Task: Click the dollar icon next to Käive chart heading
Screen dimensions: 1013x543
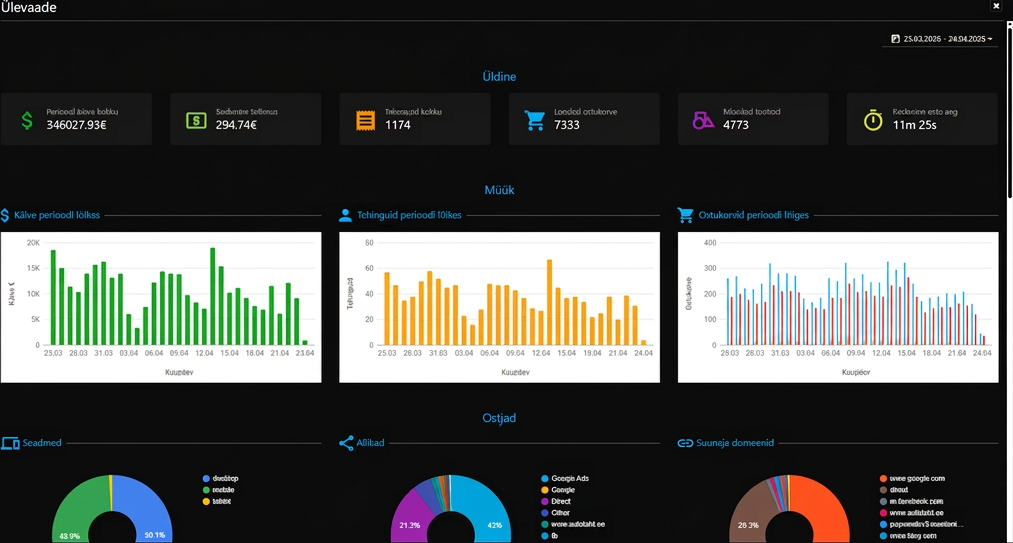Action: (x=5, y=215)
